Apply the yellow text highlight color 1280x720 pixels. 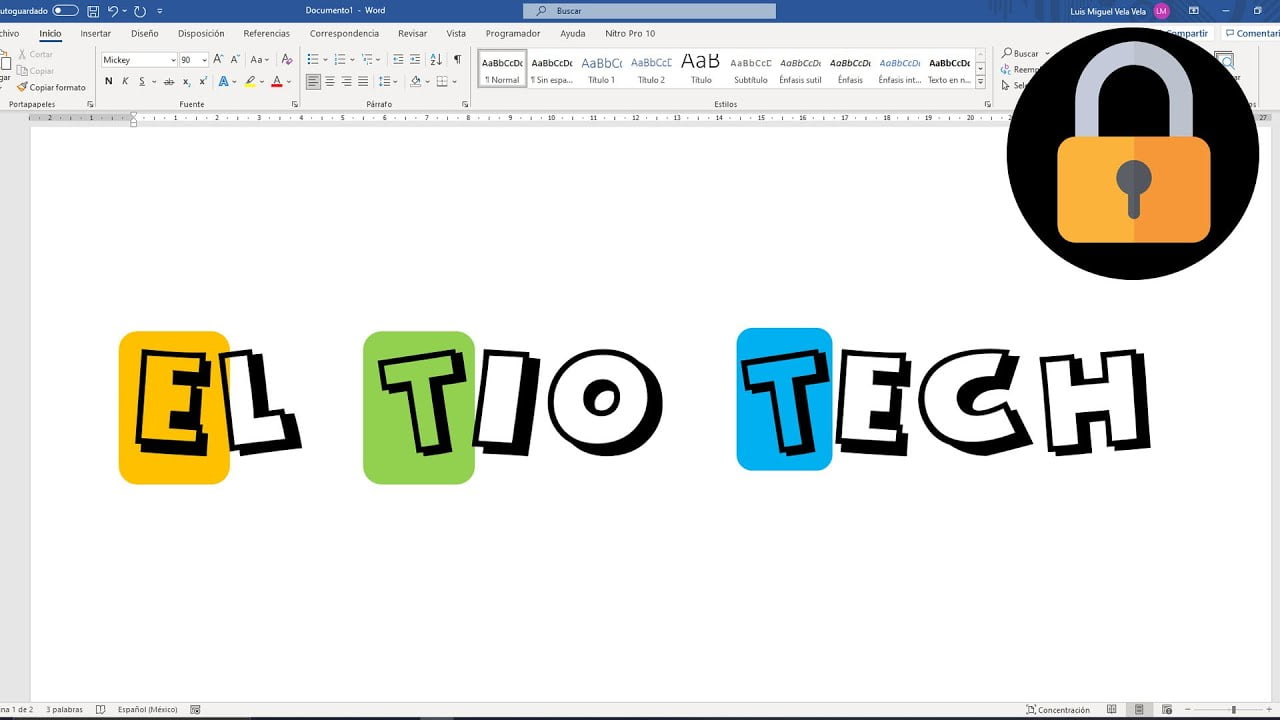(x=250, y=82)
